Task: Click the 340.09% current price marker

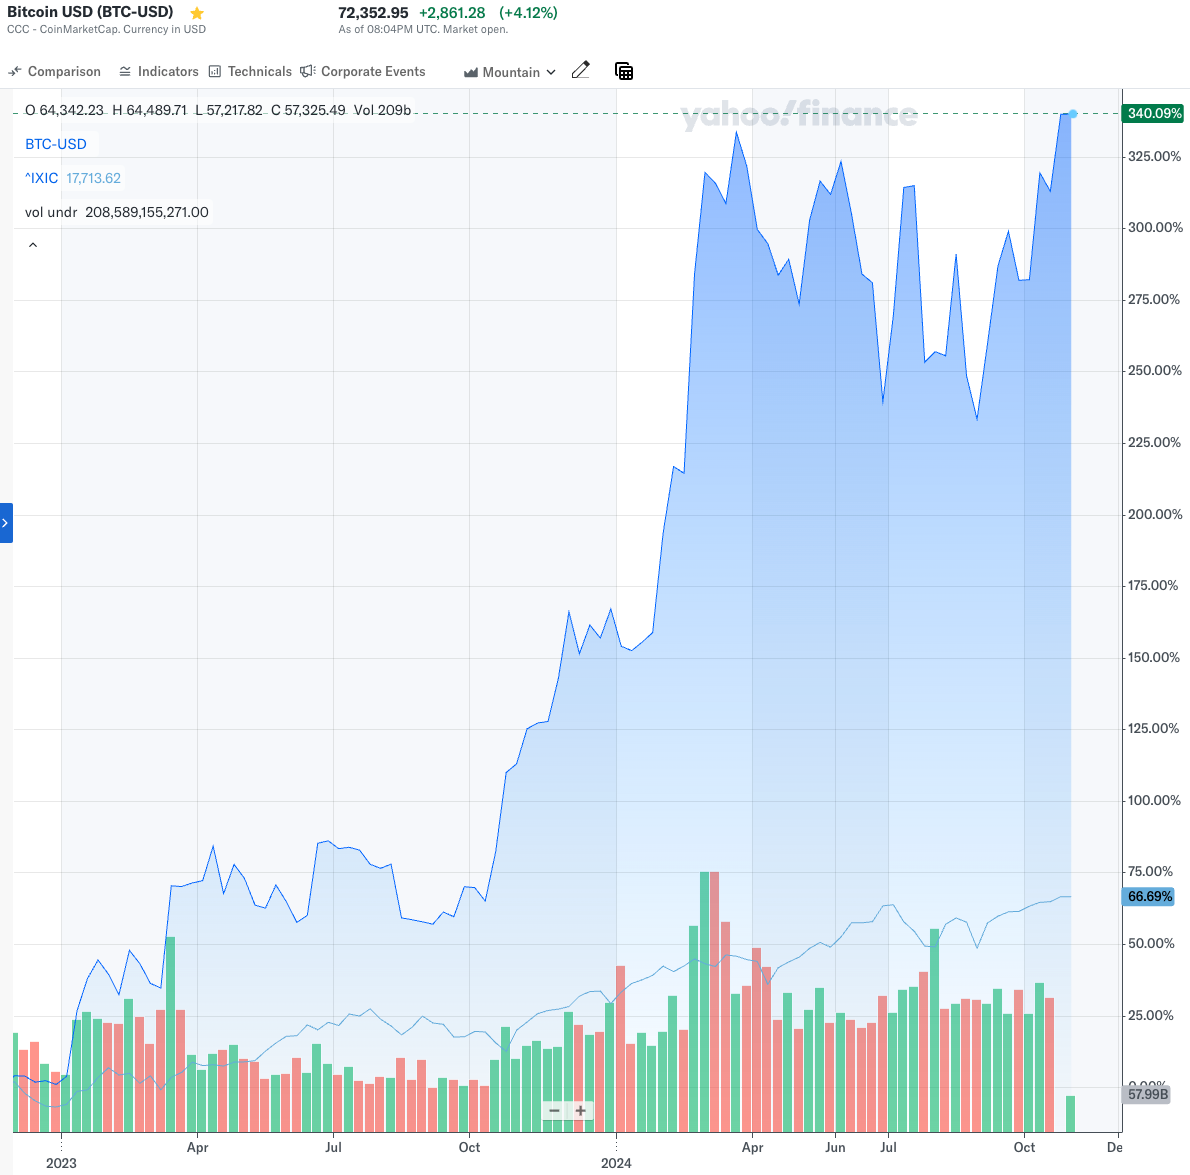Action: (x=1153, y=114)
